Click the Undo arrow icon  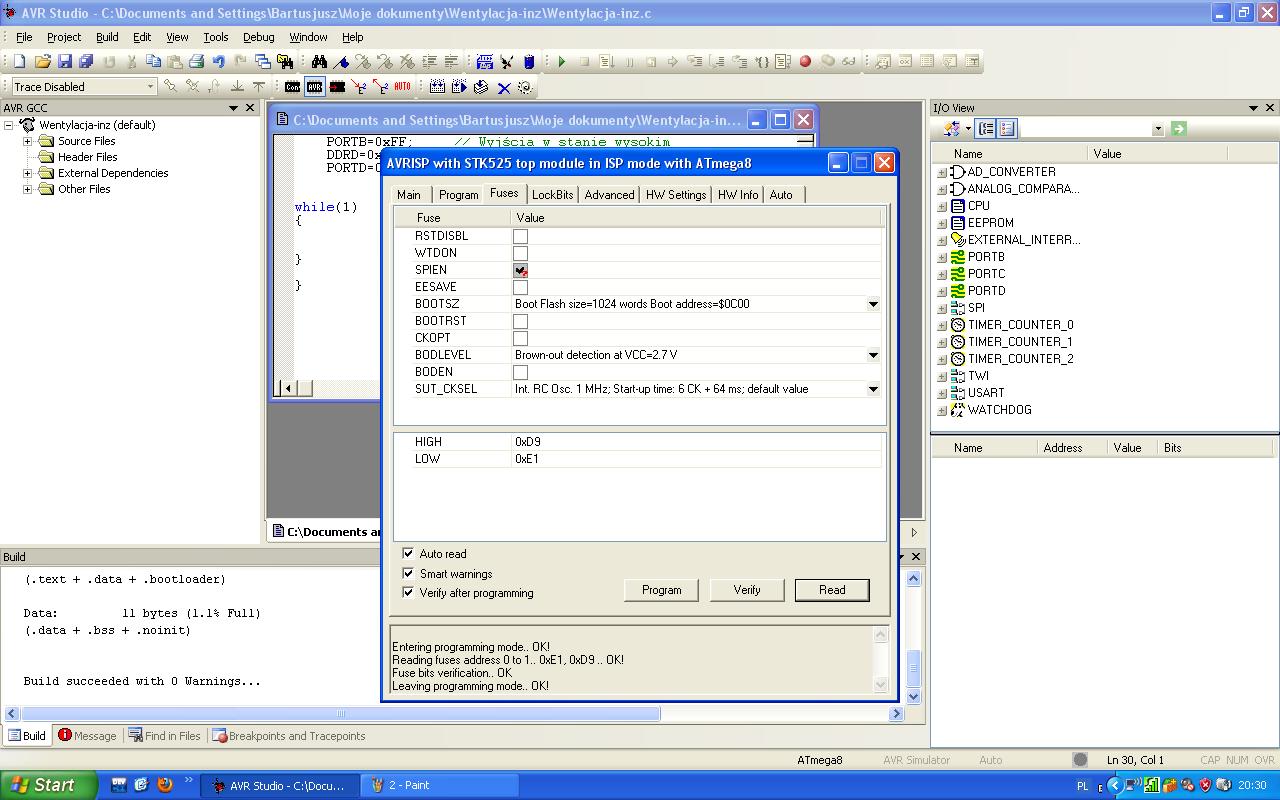pyautogui.click(x=219, y=61)
